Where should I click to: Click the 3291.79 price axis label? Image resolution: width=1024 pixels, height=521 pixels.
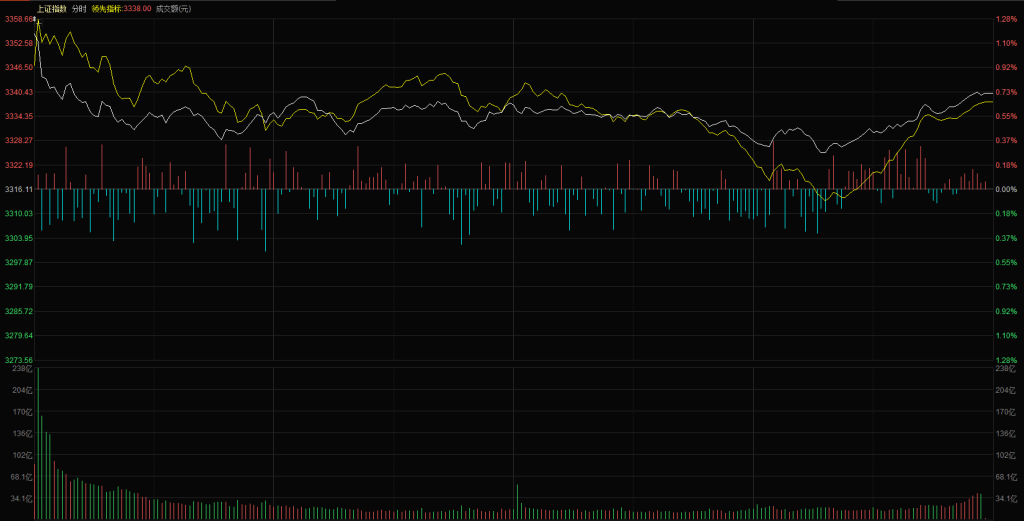coord(18,287)
